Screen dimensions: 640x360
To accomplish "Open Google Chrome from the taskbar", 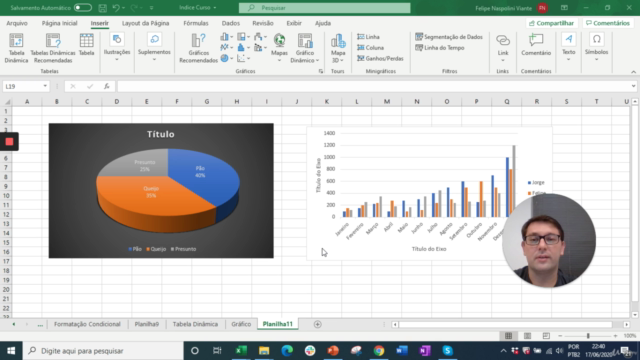I will point(379,351).
